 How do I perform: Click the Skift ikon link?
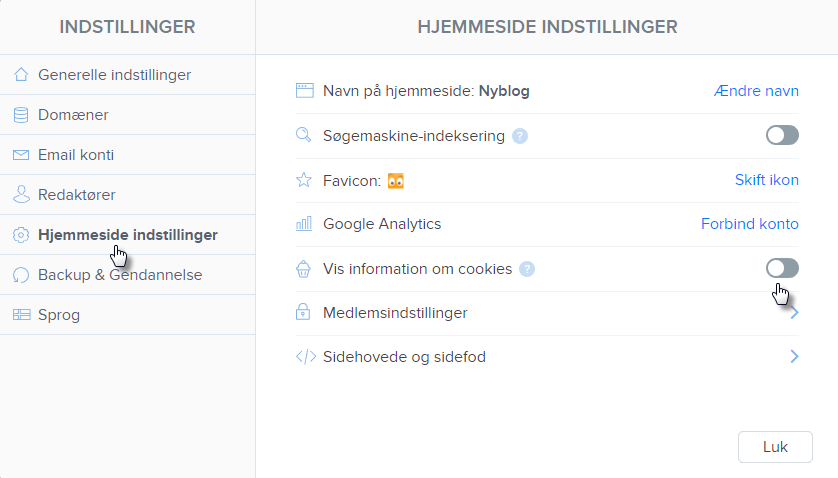(x=766, y=180)
